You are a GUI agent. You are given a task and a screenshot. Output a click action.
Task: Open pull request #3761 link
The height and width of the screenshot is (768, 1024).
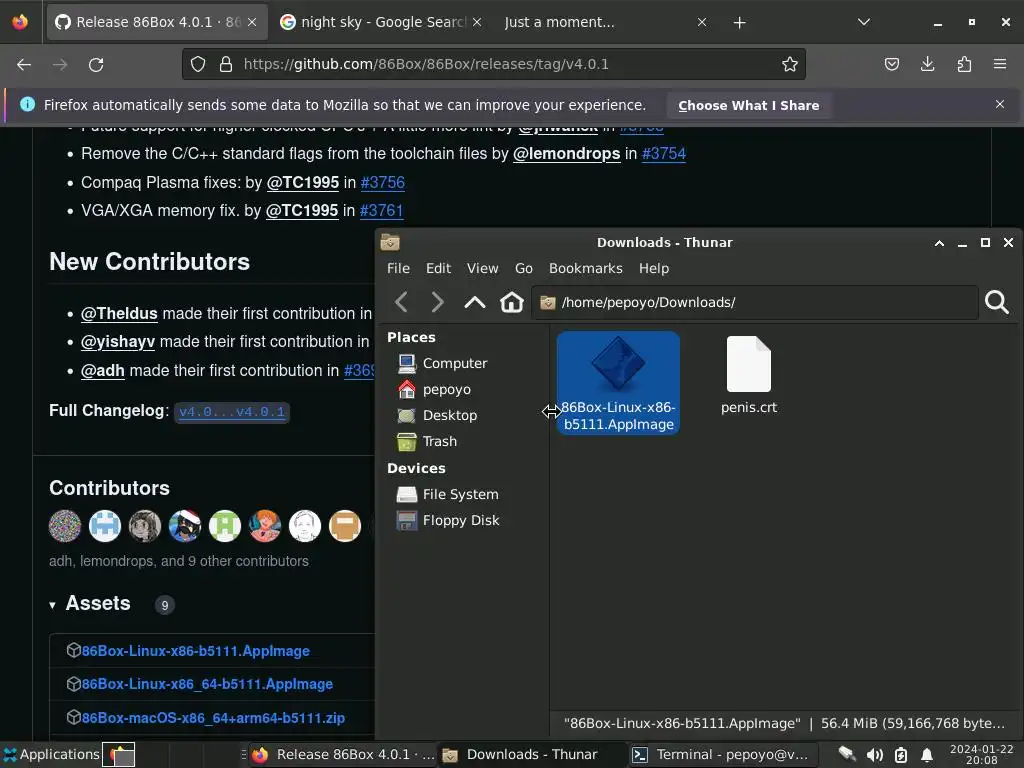381,210
